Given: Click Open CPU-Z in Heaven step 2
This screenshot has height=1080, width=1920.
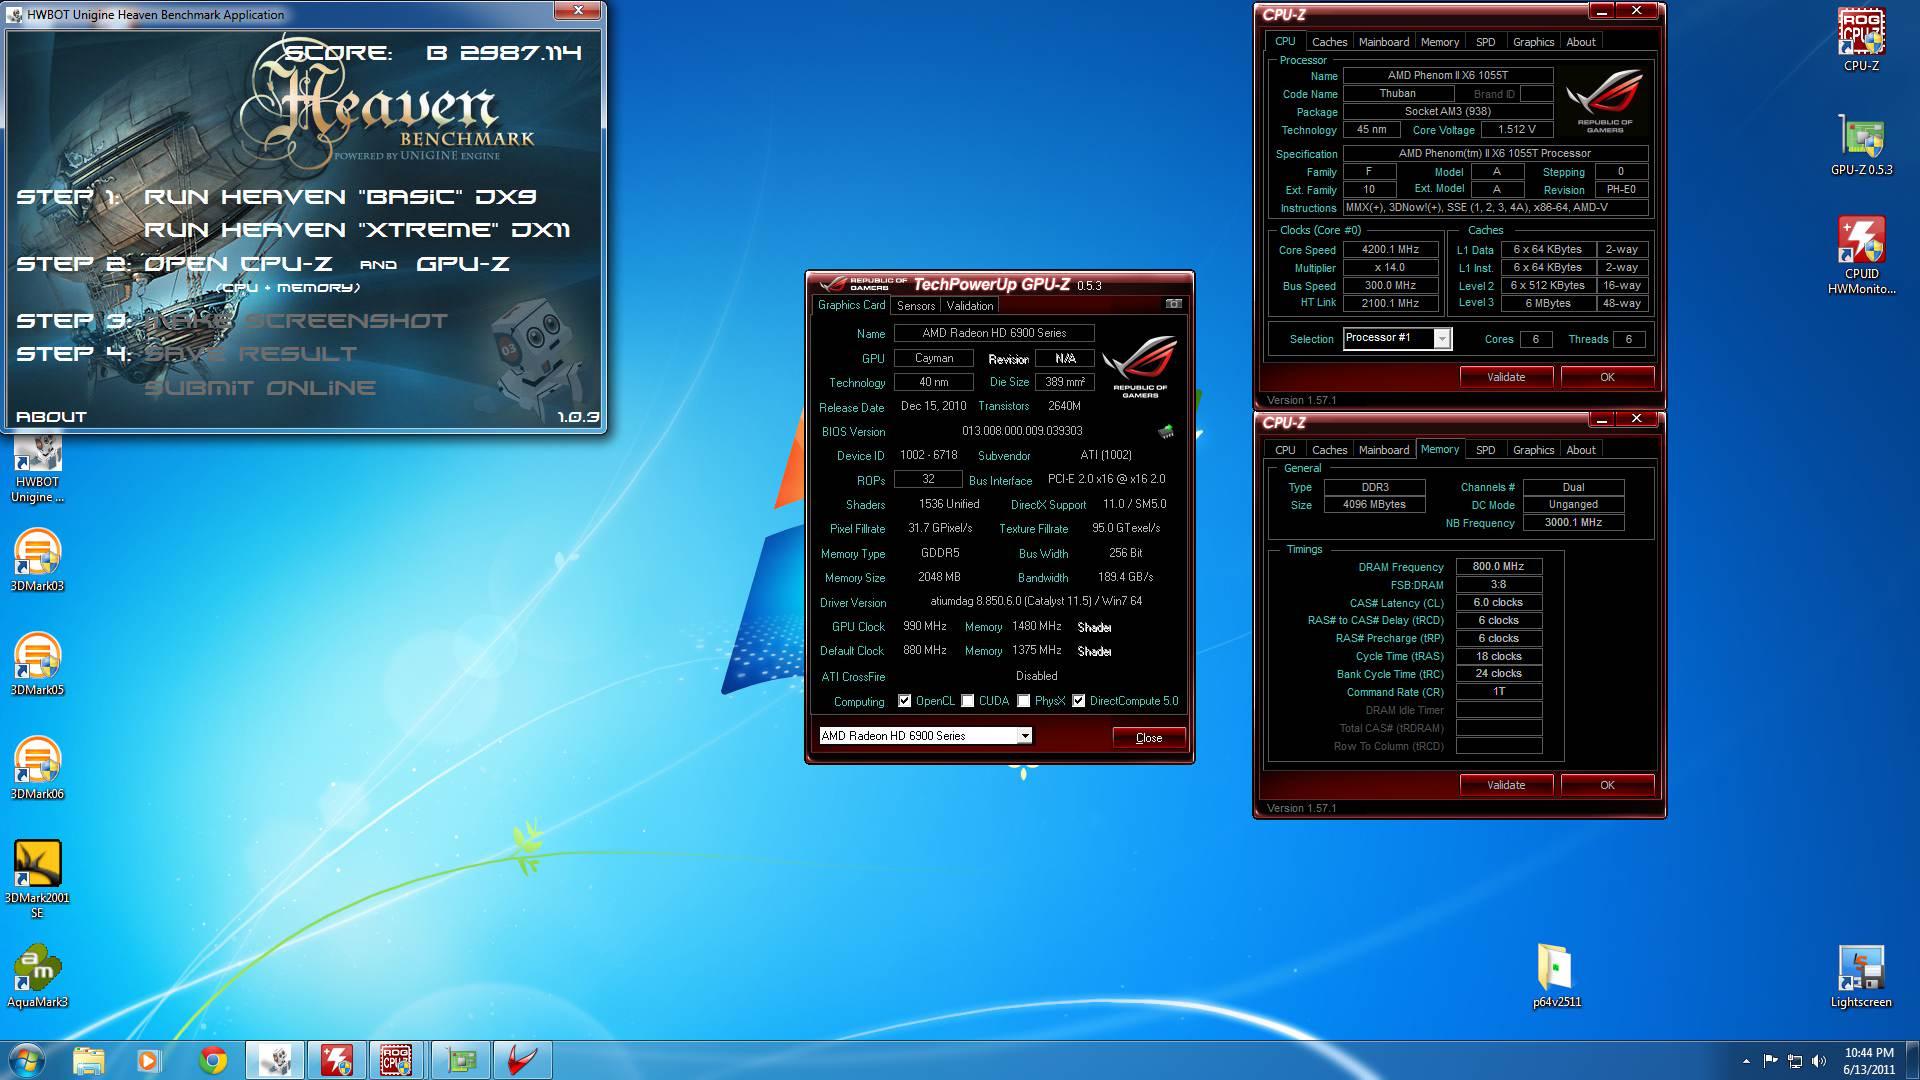Looking at the screenshot, I should pyautogui.click(x=238, y=264).
